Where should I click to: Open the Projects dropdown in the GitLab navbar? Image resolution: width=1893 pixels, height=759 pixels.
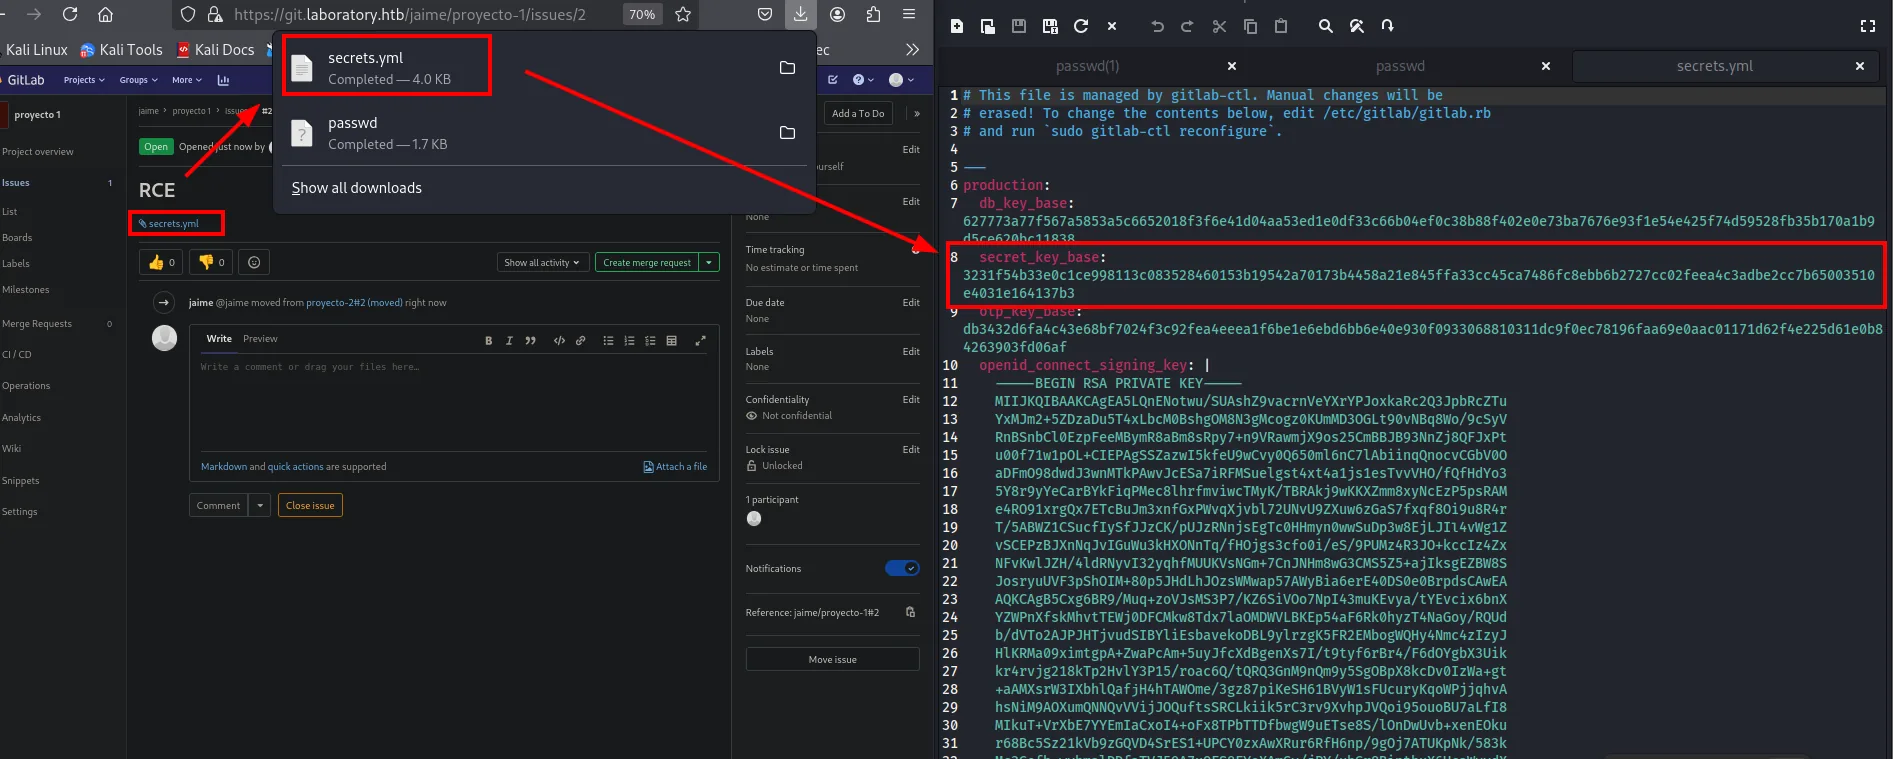click(x=84, y=80)
